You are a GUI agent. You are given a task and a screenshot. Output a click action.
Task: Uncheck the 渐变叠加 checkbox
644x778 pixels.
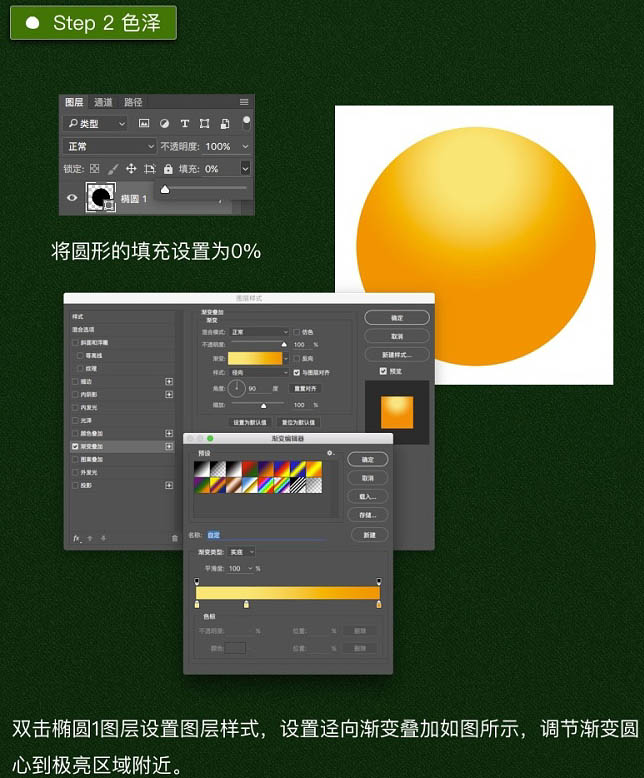coord(75,447)
